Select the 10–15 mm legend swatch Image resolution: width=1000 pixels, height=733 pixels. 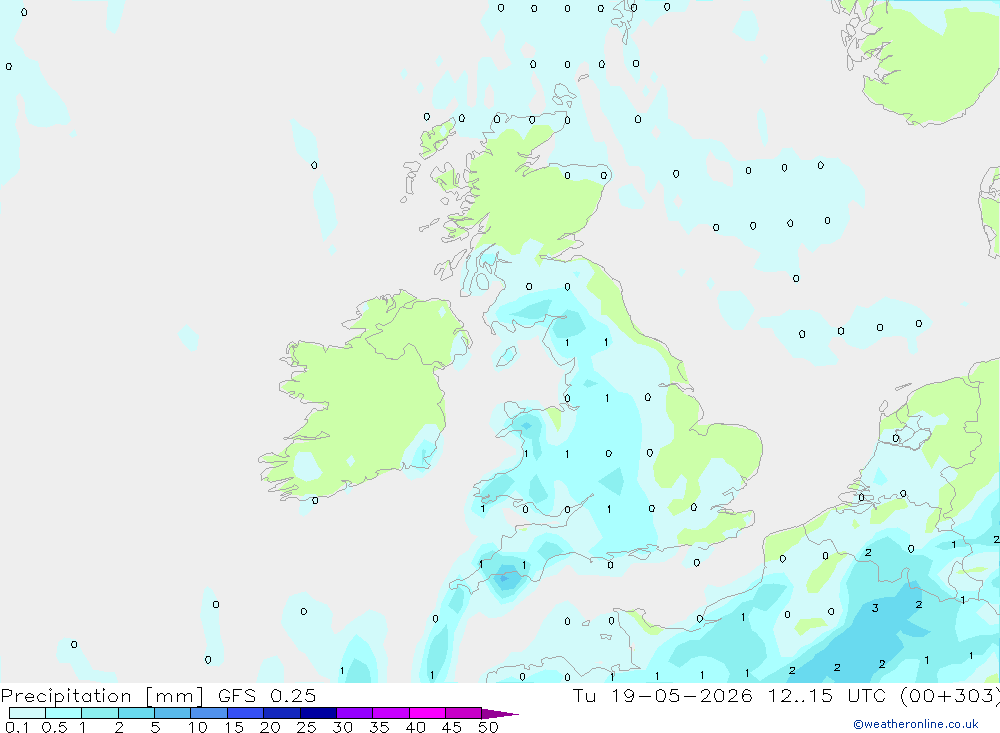point(209,713)
